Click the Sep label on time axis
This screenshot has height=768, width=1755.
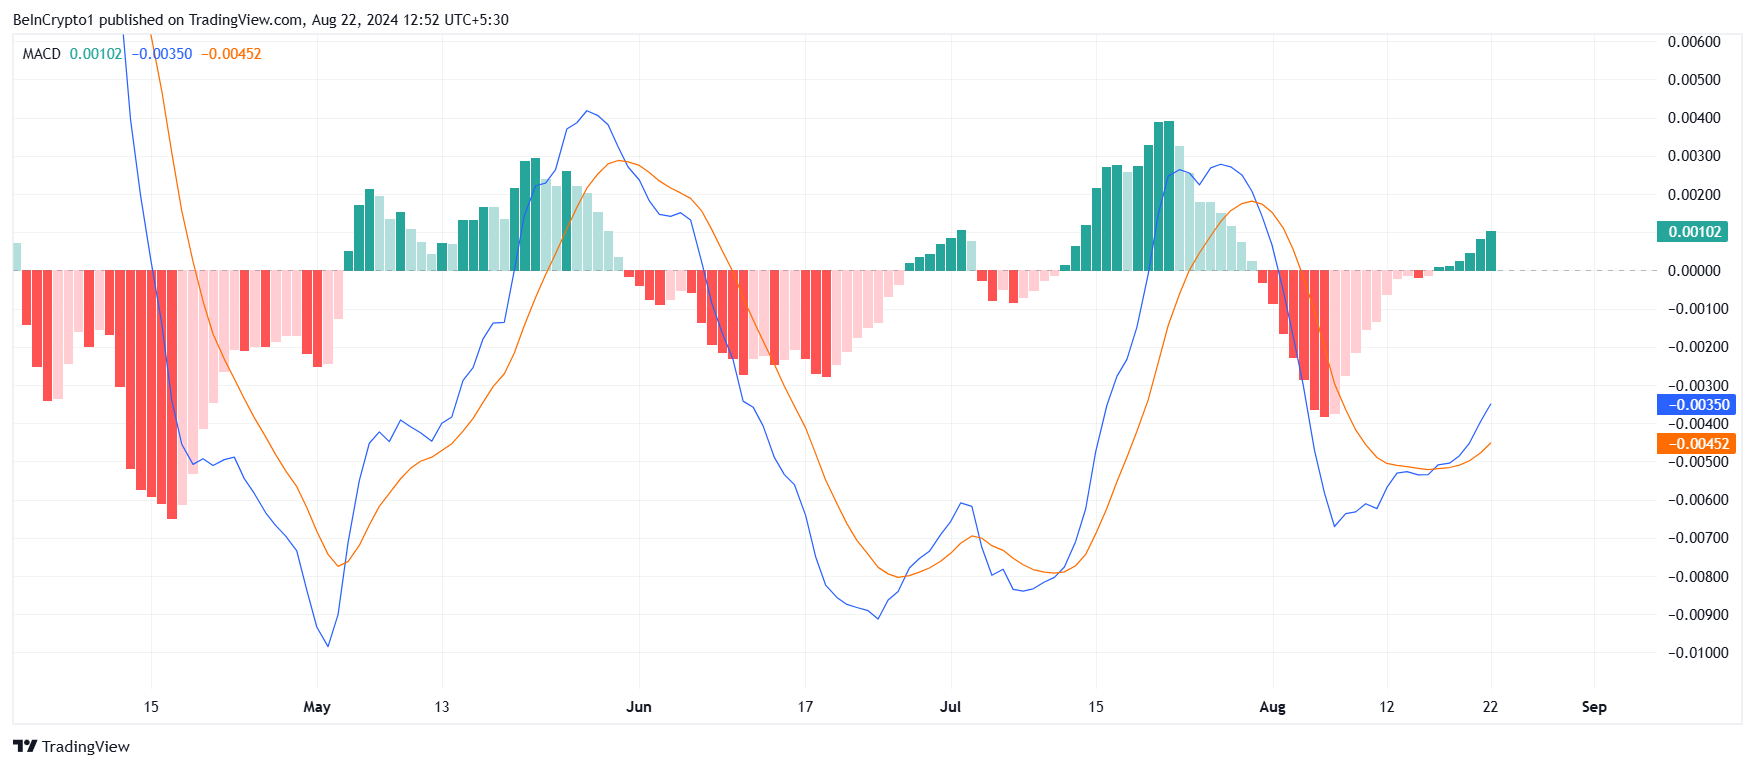1594,707
